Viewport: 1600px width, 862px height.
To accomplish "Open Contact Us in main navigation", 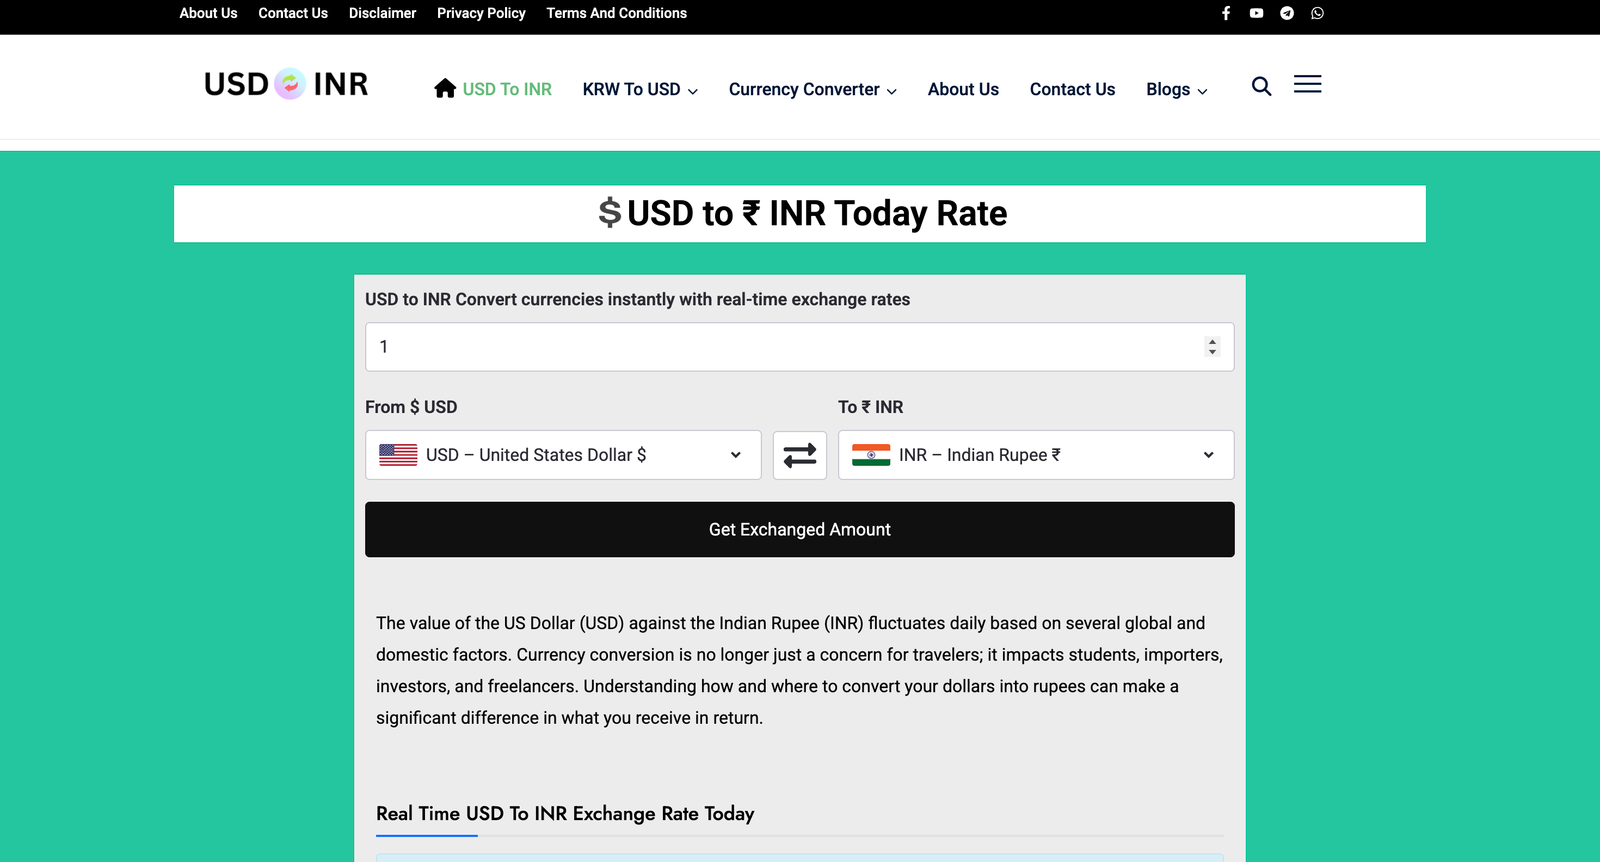I will pyautogui.click(x=1072, y=89).
